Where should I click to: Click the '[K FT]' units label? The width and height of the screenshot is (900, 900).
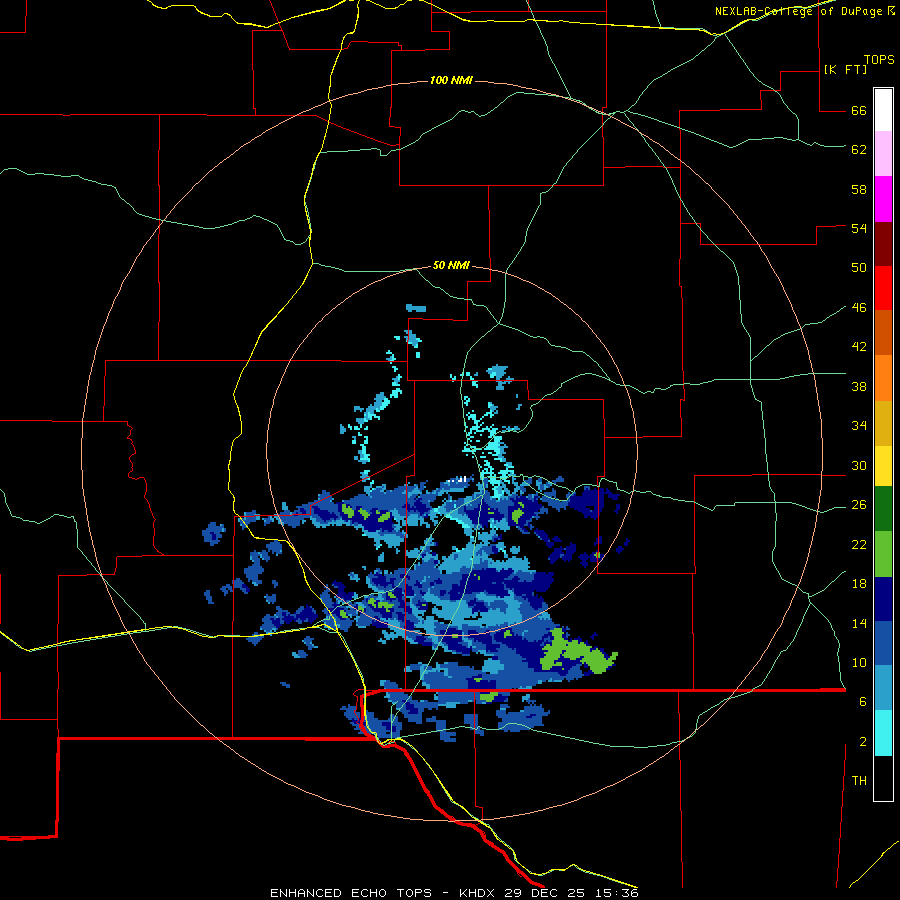(845, 69)
